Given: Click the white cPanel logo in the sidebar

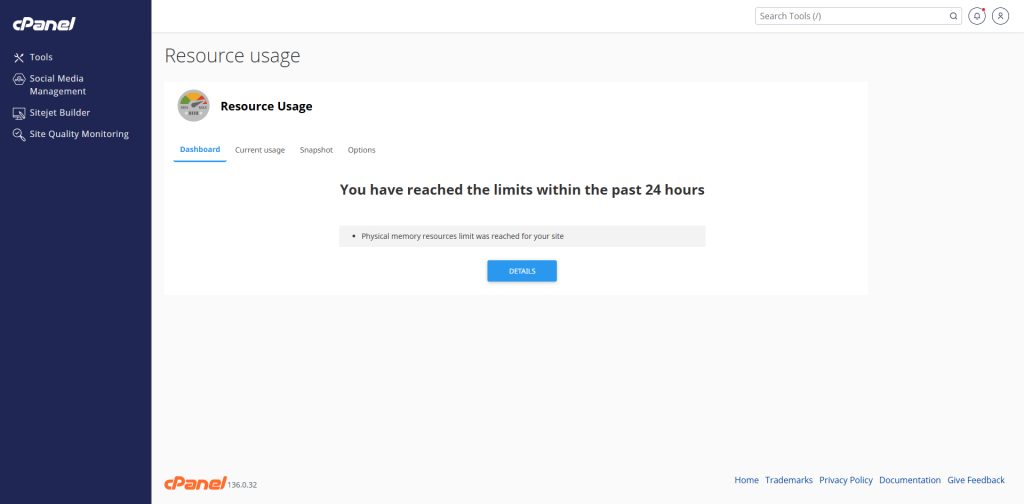Looking at the screenshot, I should coord(44,24).
